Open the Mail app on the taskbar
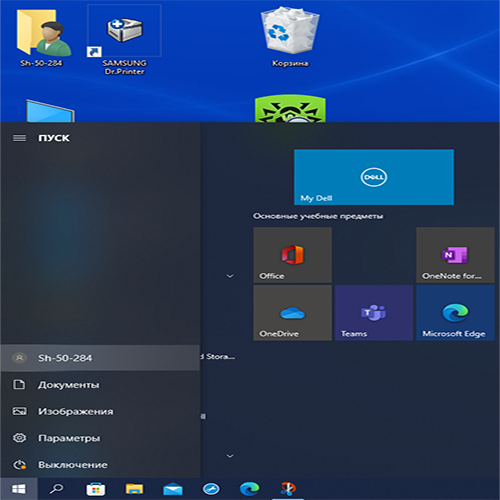 [173, 489]
